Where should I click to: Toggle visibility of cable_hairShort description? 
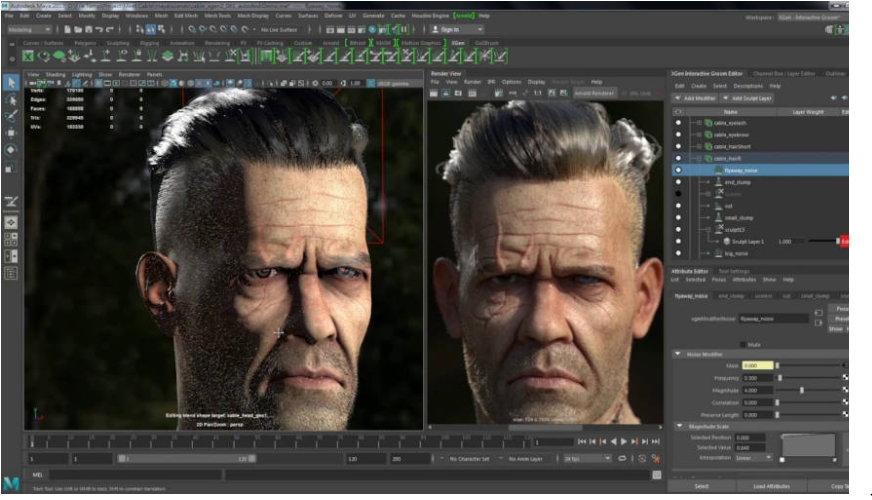678,146
